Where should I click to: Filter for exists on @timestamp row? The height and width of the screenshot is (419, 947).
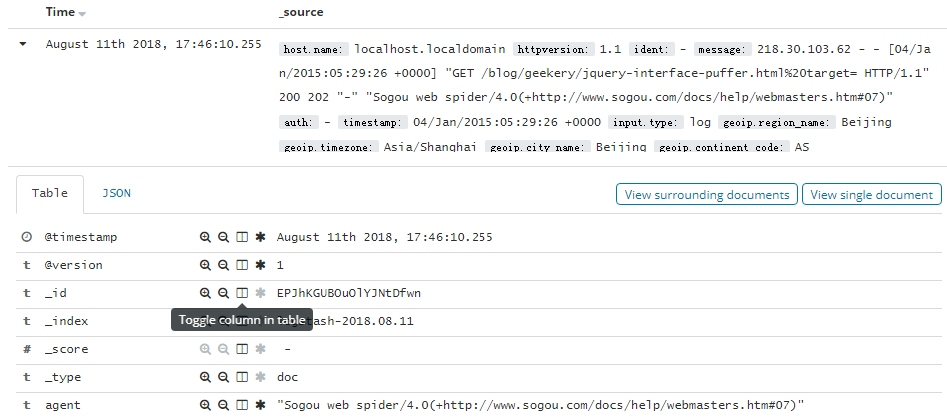tap(260, 237)
